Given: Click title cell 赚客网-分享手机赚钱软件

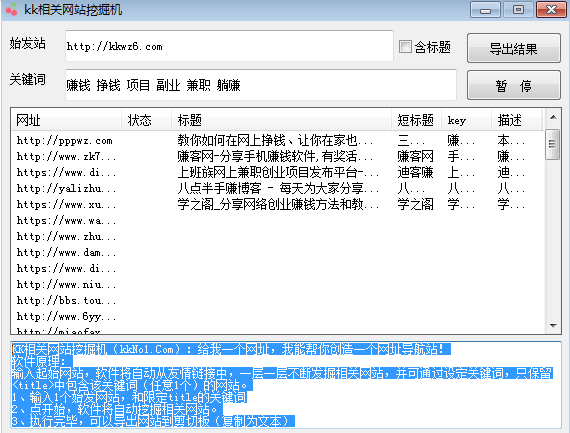Looking at the screenshot, I should click(x=275, y=156).
